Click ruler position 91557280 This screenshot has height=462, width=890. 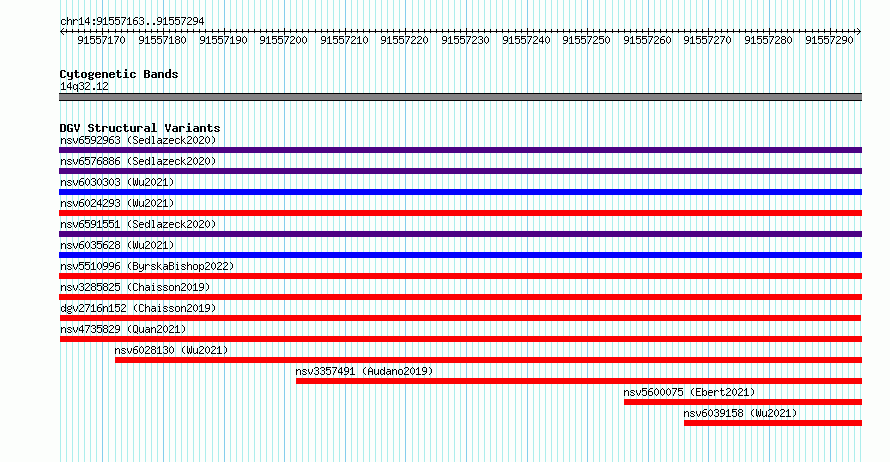[769, 40]
